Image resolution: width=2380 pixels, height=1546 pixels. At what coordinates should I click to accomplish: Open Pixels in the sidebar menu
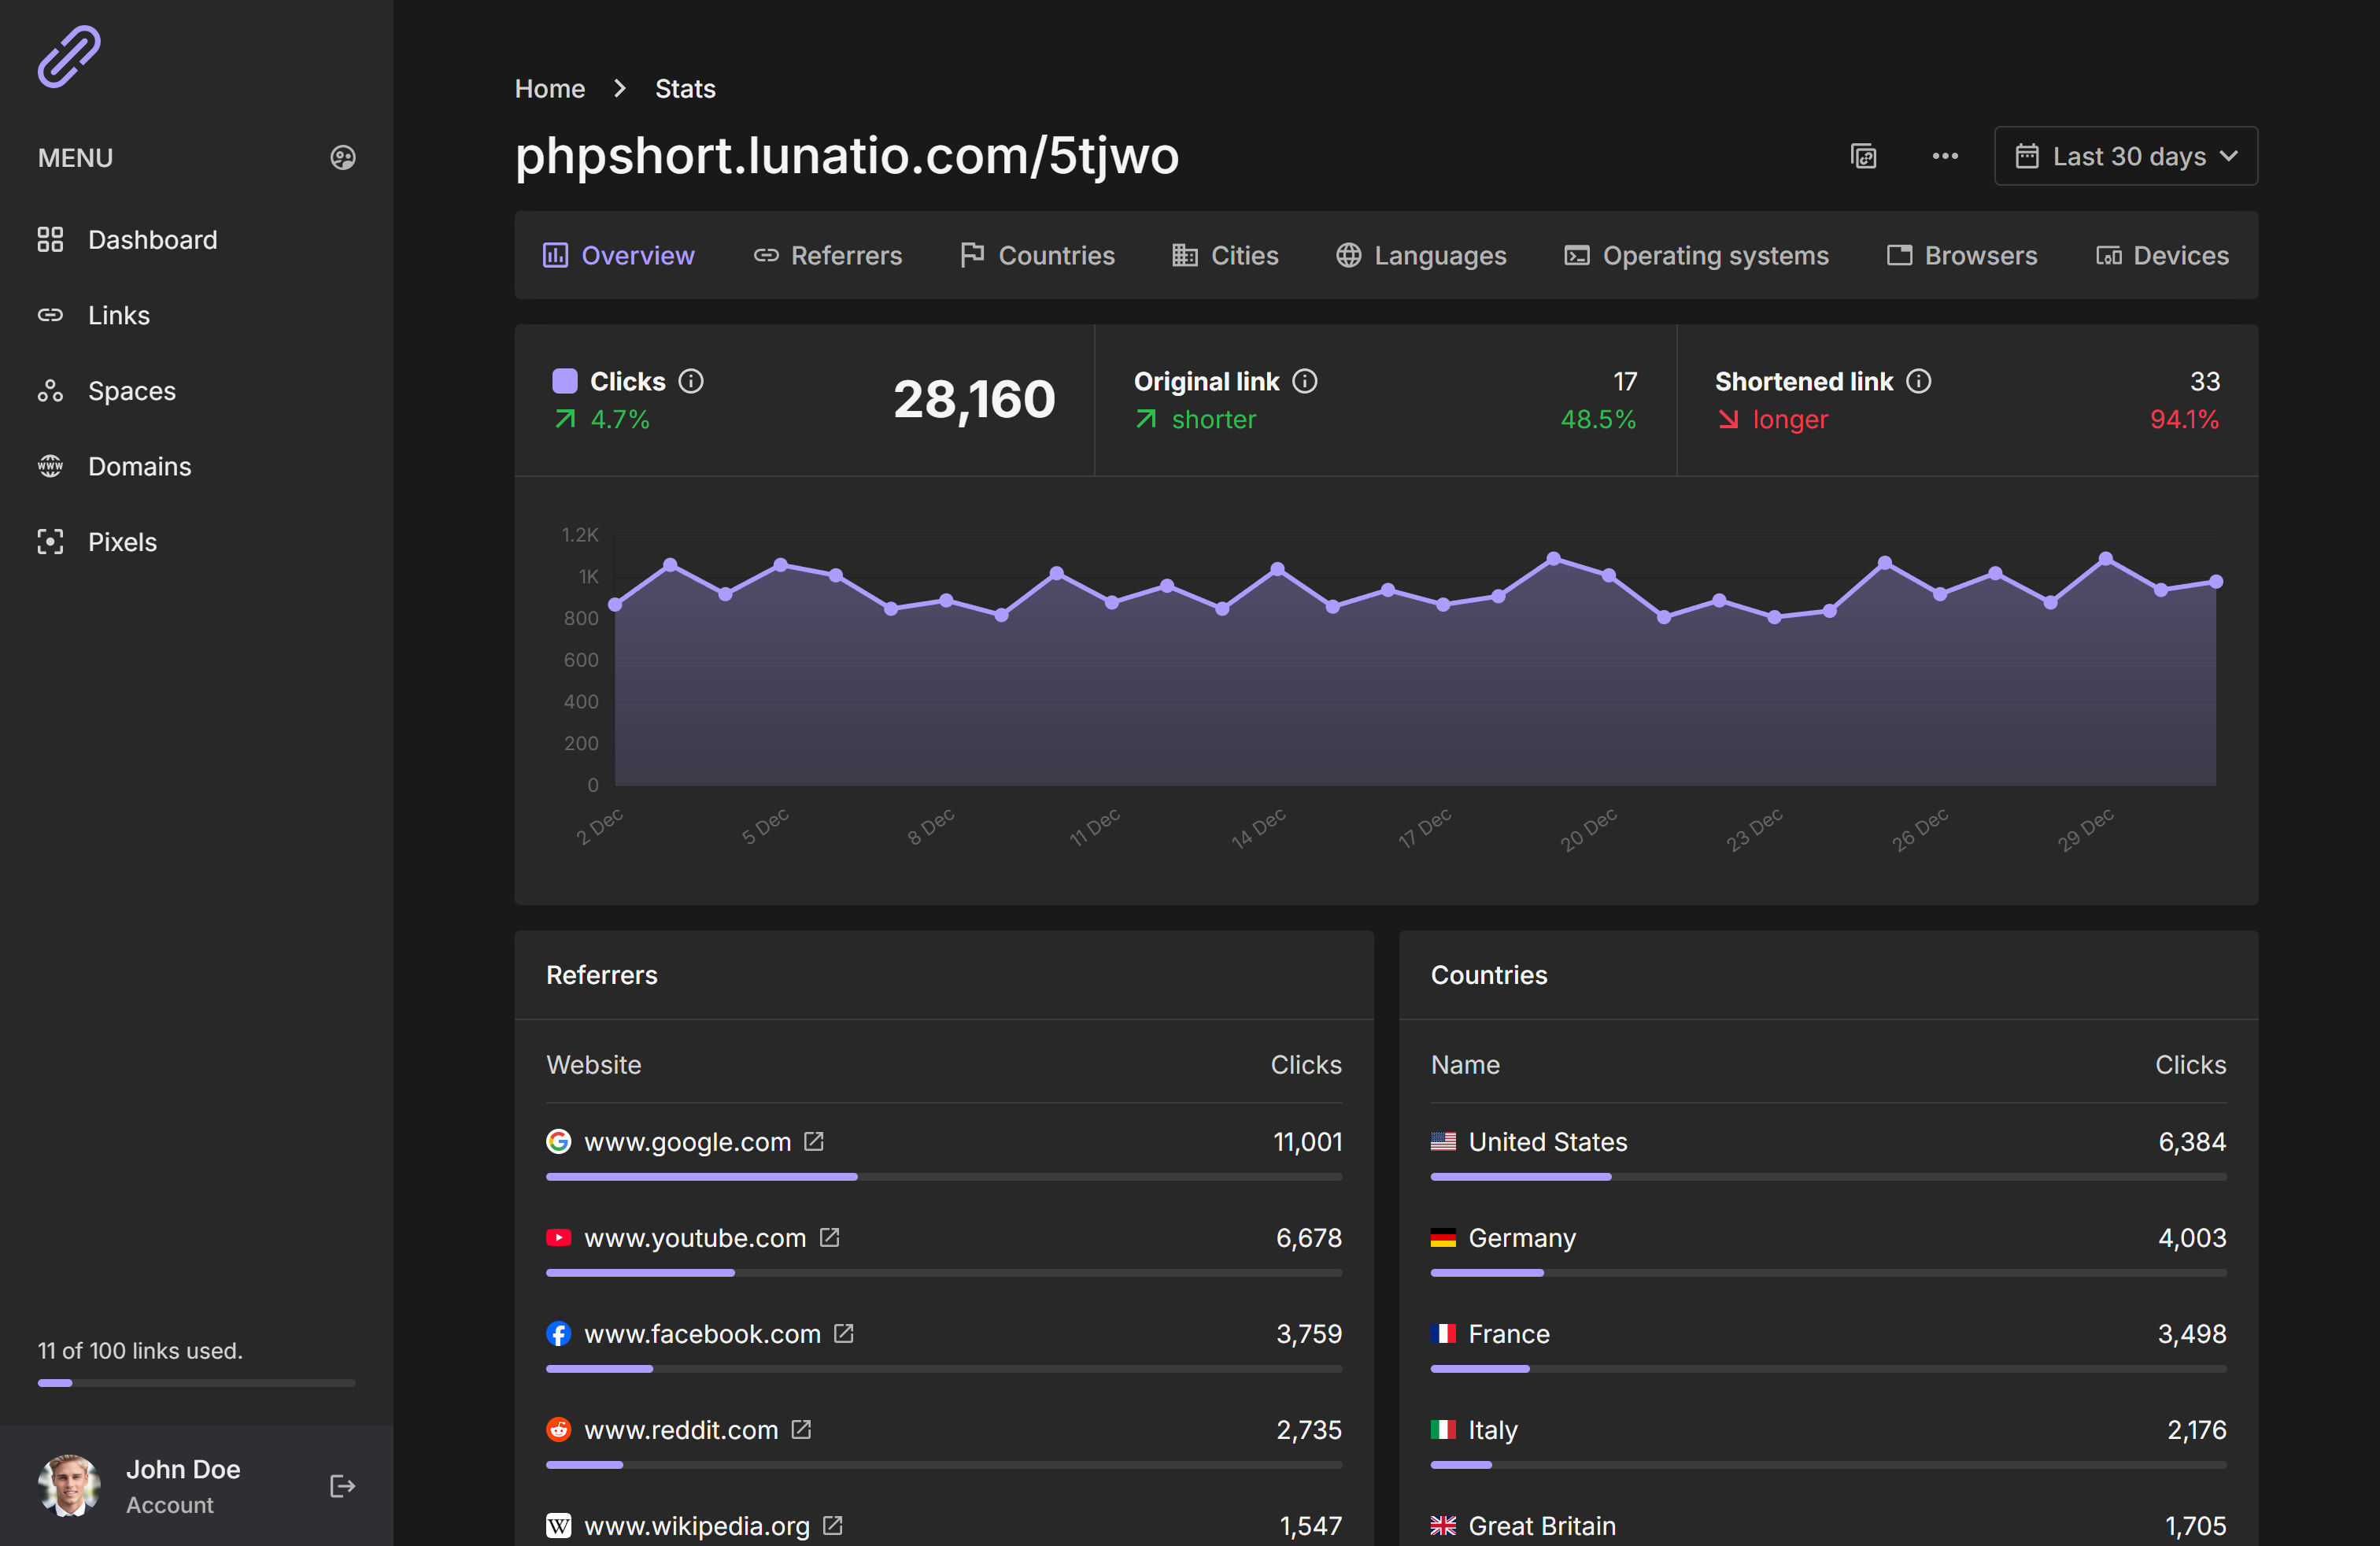coord(122,542)
